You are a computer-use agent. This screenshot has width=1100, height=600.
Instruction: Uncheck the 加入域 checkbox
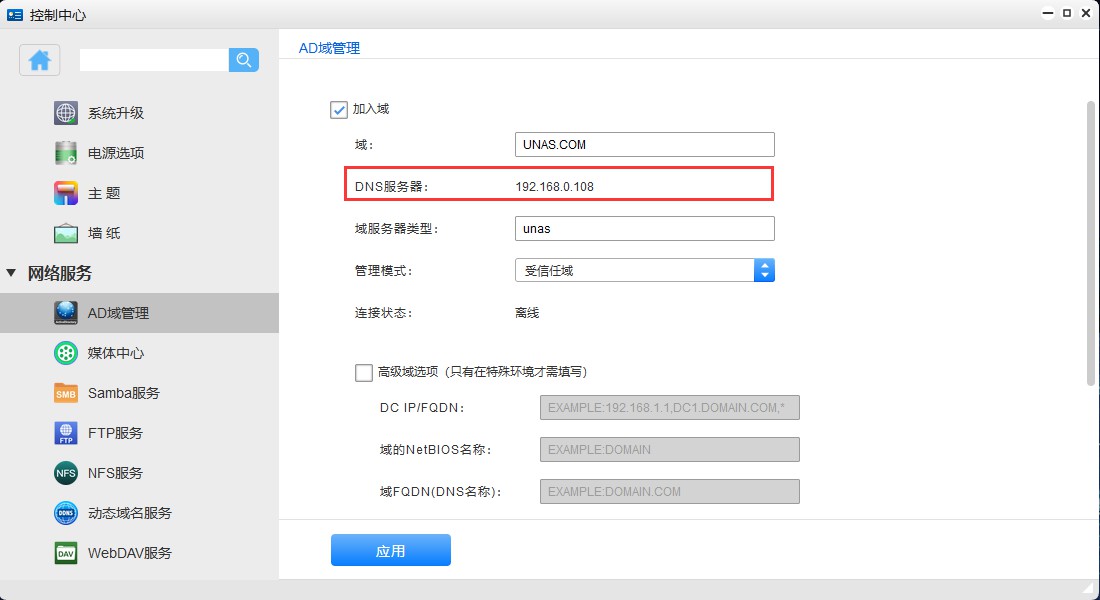339,109
